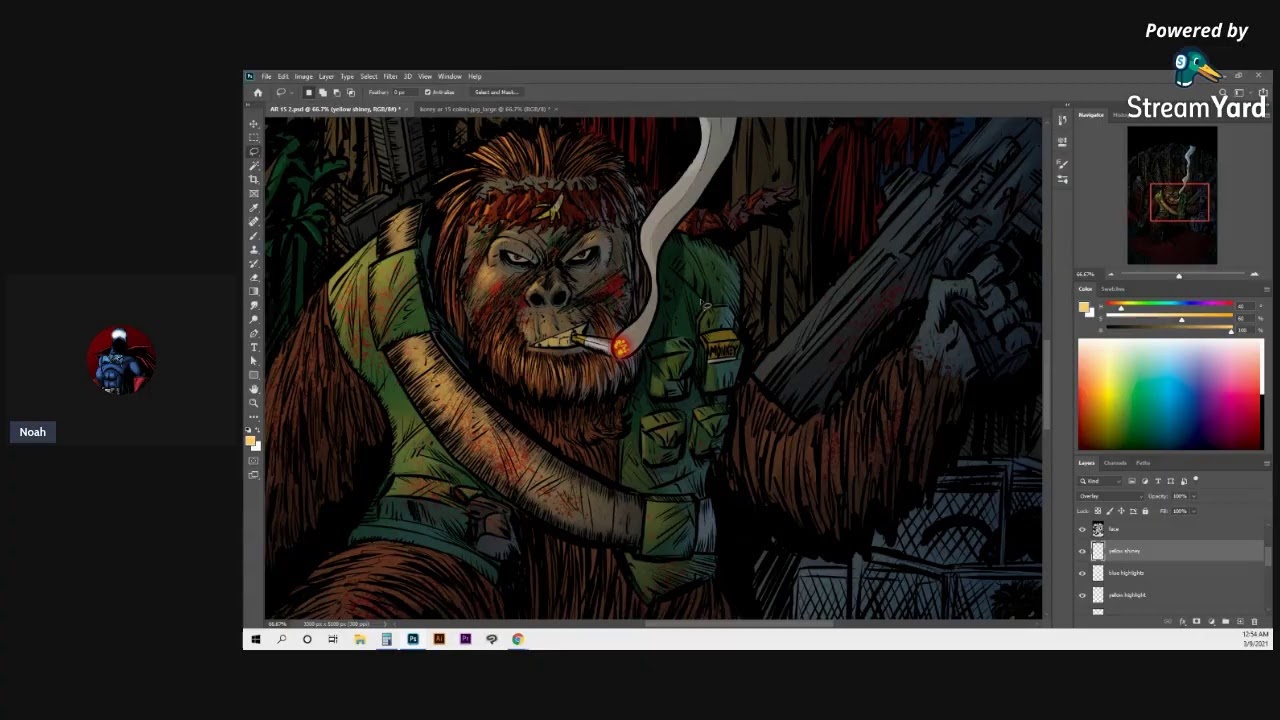The image size is (1280, 720).
Task: Open Chrome from the Windows taskbar
Action: (x=518, y=639)
